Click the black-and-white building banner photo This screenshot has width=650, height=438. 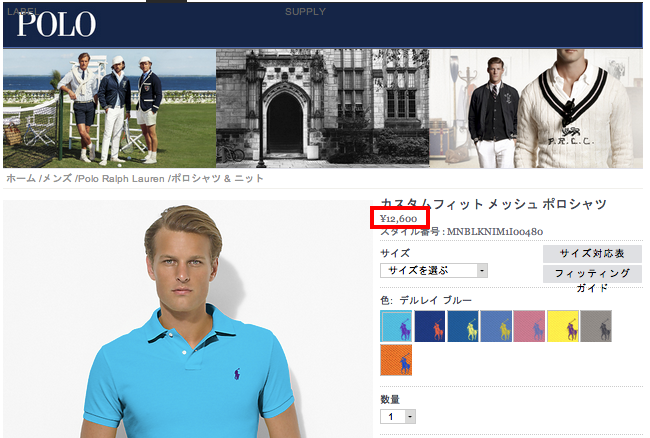coord(323,109)
